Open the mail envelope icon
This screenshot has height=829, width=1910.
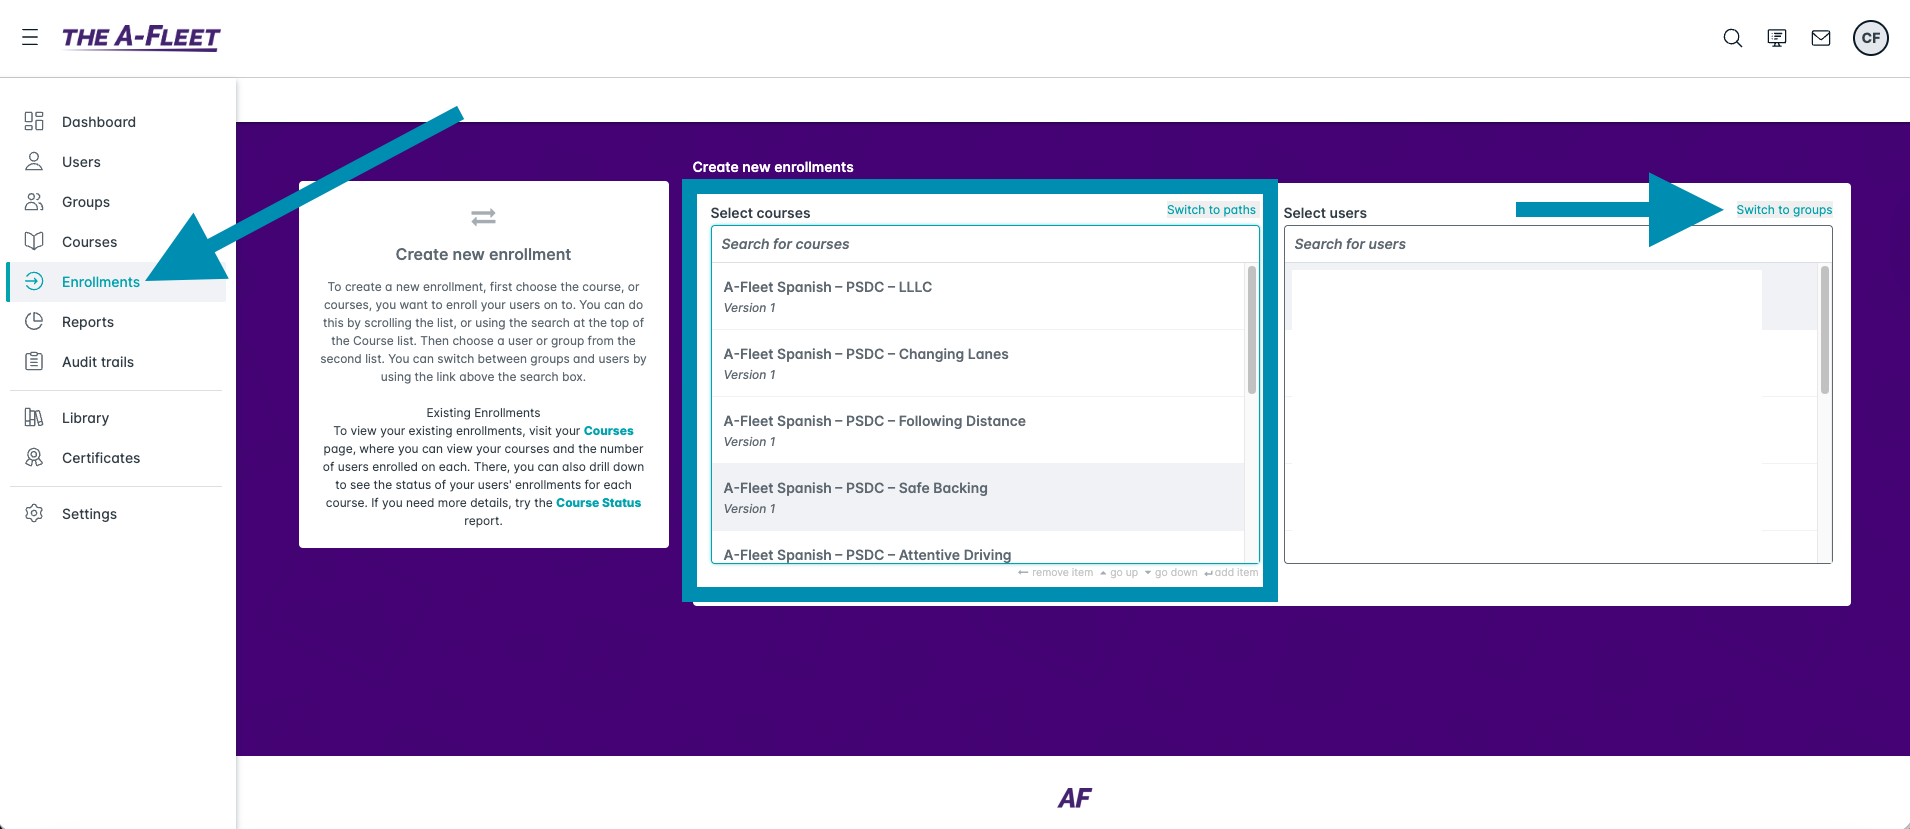point(1820,38)
